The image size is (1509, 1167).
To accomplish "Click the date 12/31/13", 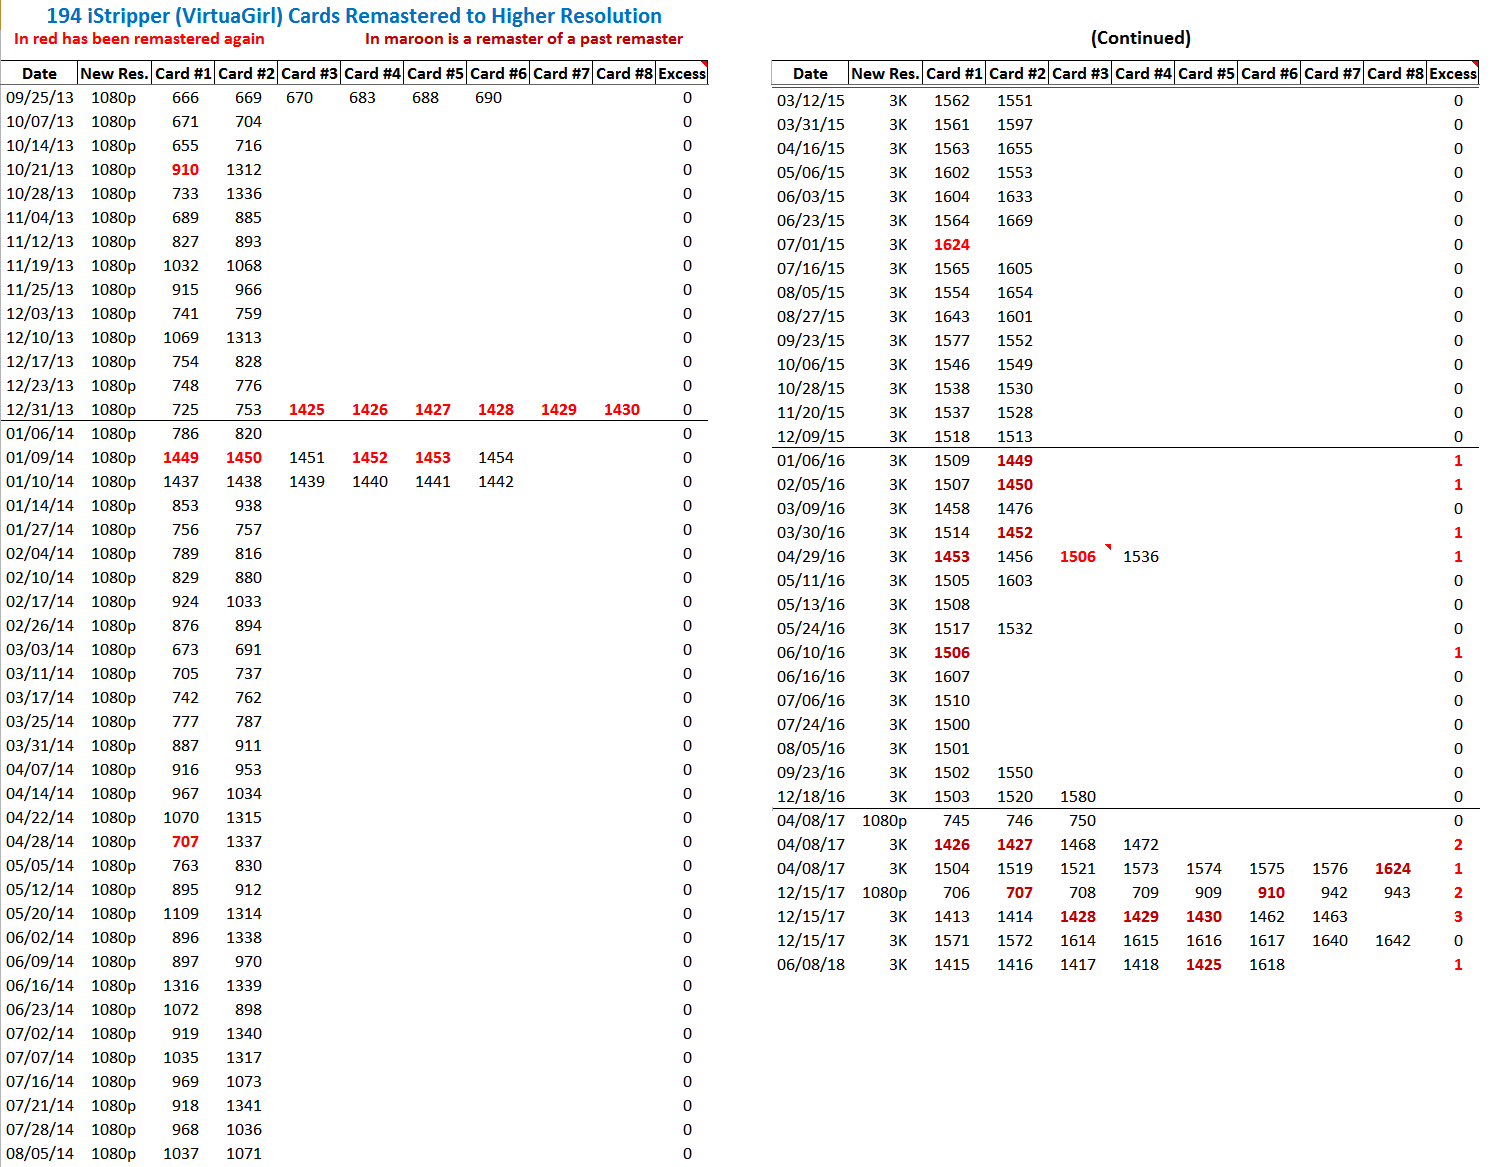I will [40, 410].
